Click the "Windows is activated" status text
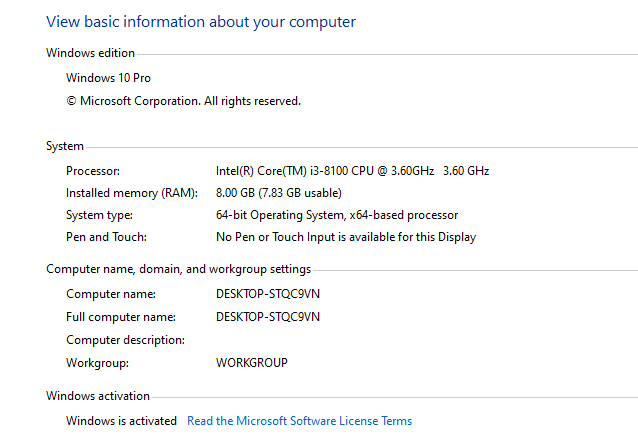 [121, 421]
